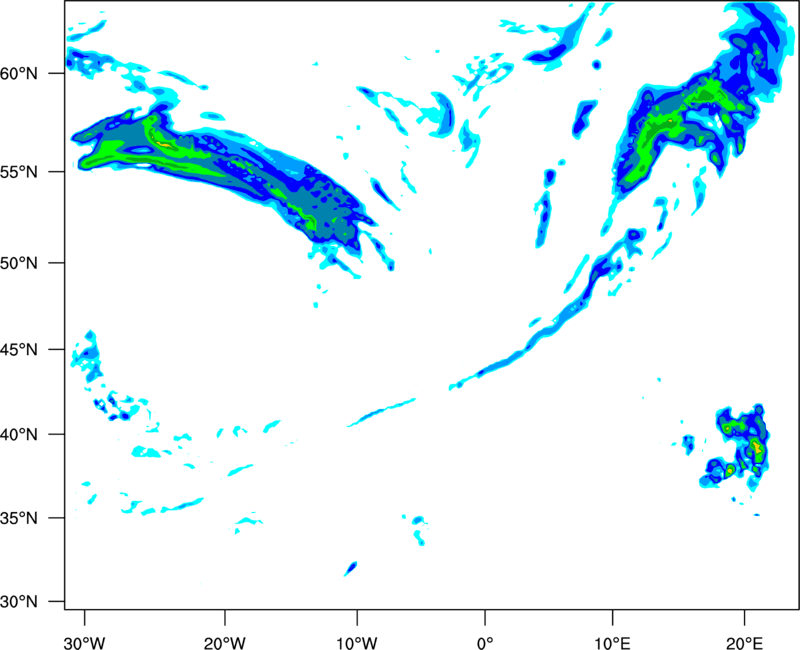This screenshot has width=800, height=650.
Task: Click the cyan blob near 58°N 3°W
Action: (x=441, y=106)
